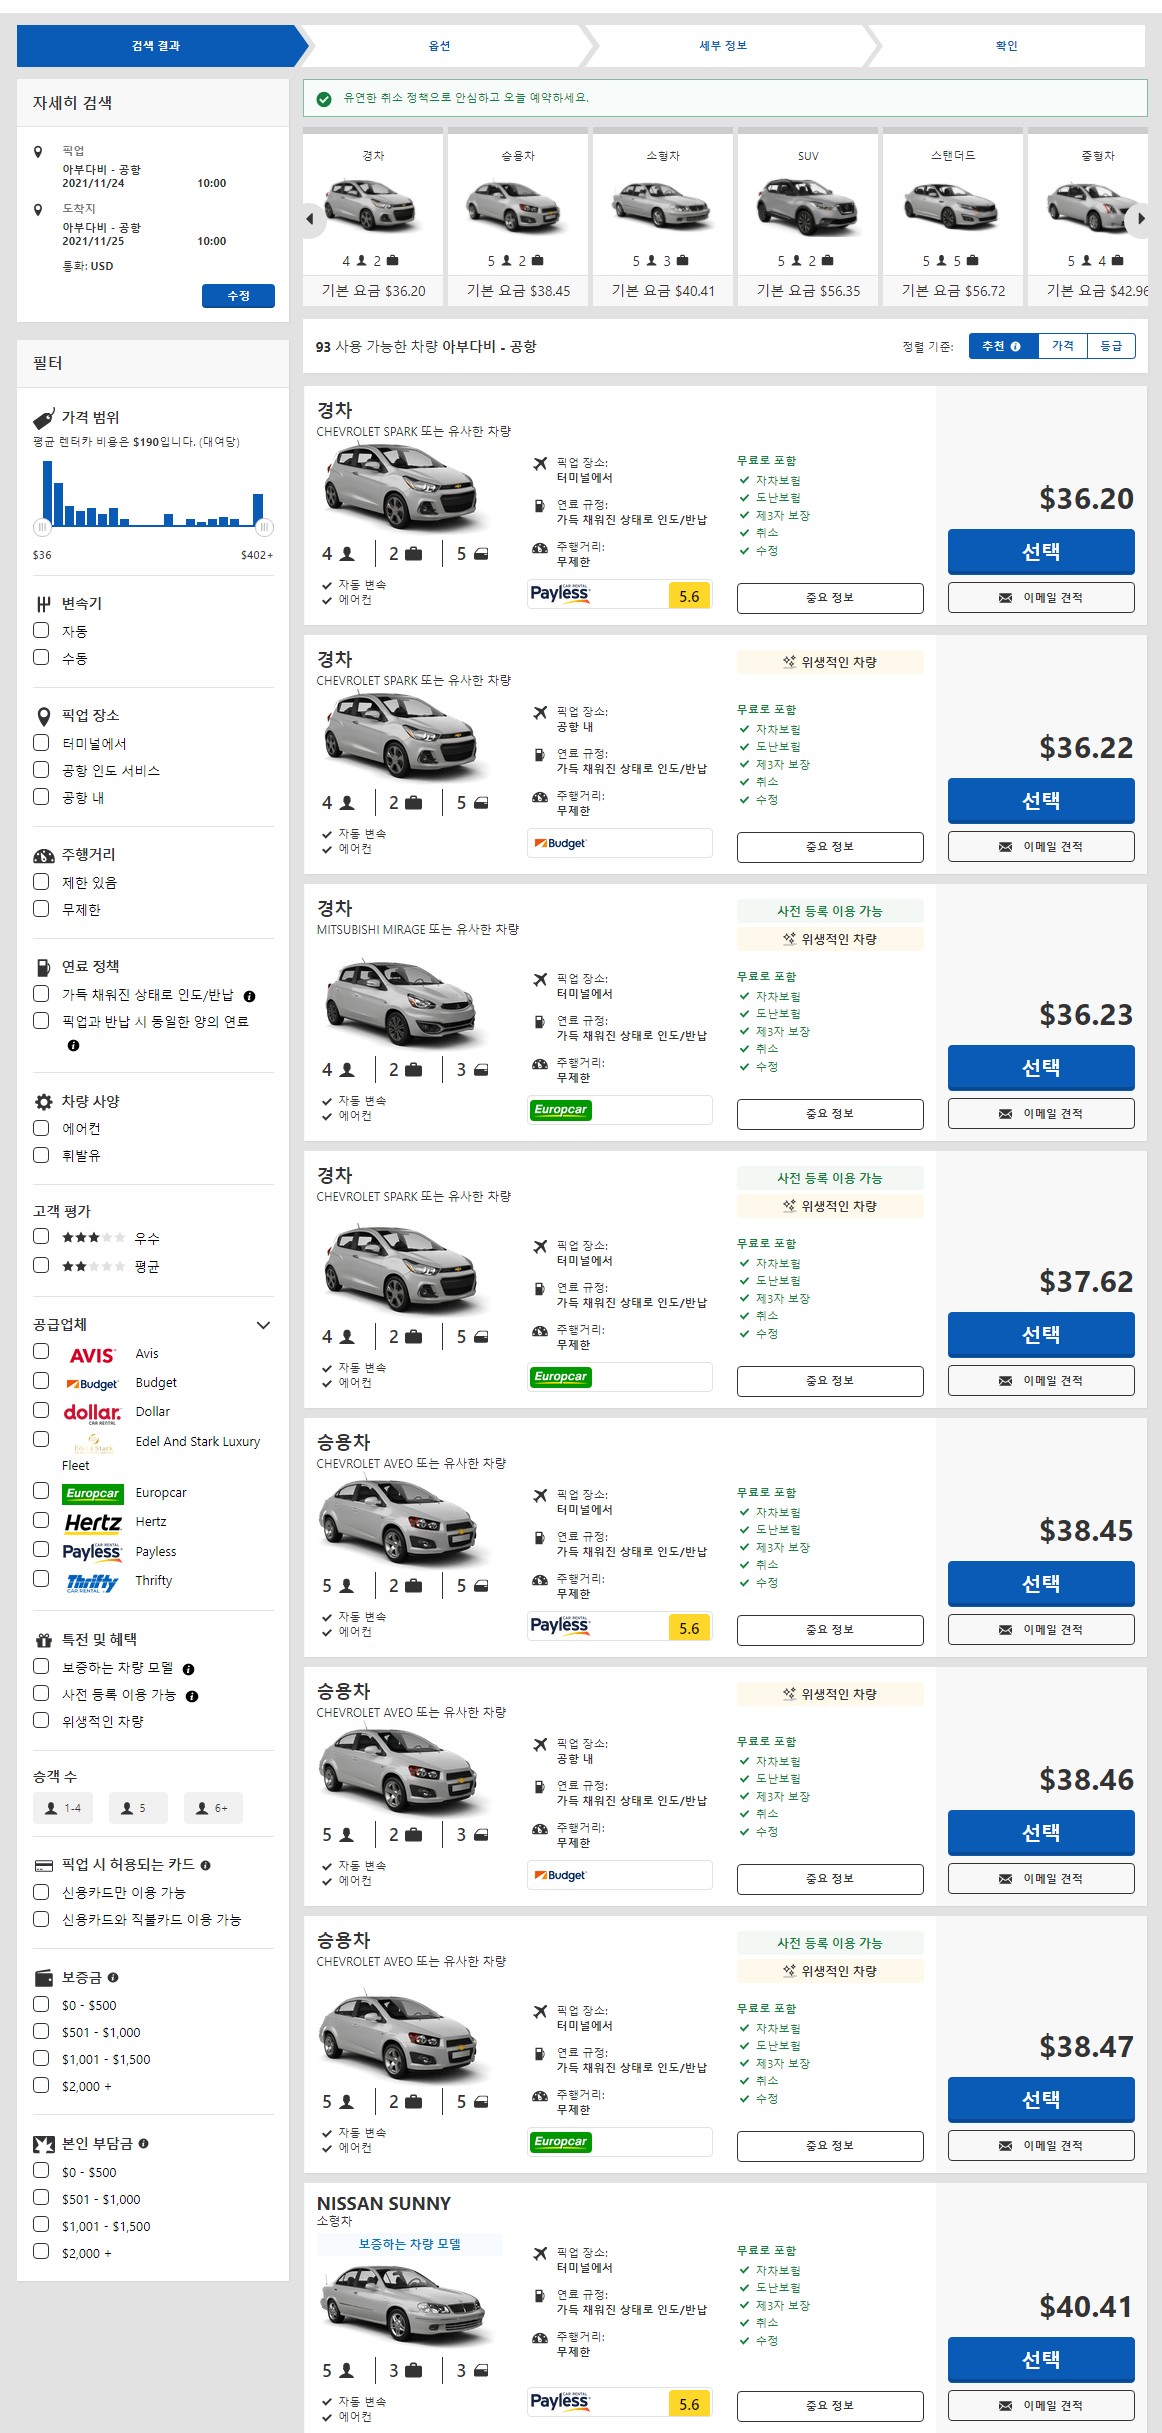Select the 확인 step tab
The image size is (1162, 2433).
point(1006,46)
